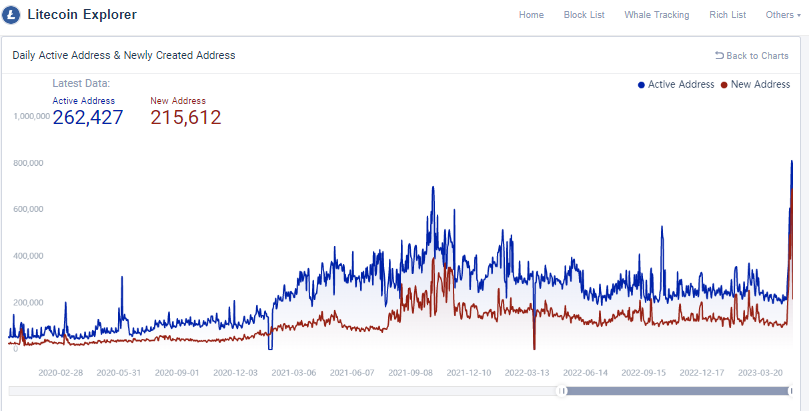
Task: Click the 2021-09-08 date label on the axis
Action: [x=413, y=372]
